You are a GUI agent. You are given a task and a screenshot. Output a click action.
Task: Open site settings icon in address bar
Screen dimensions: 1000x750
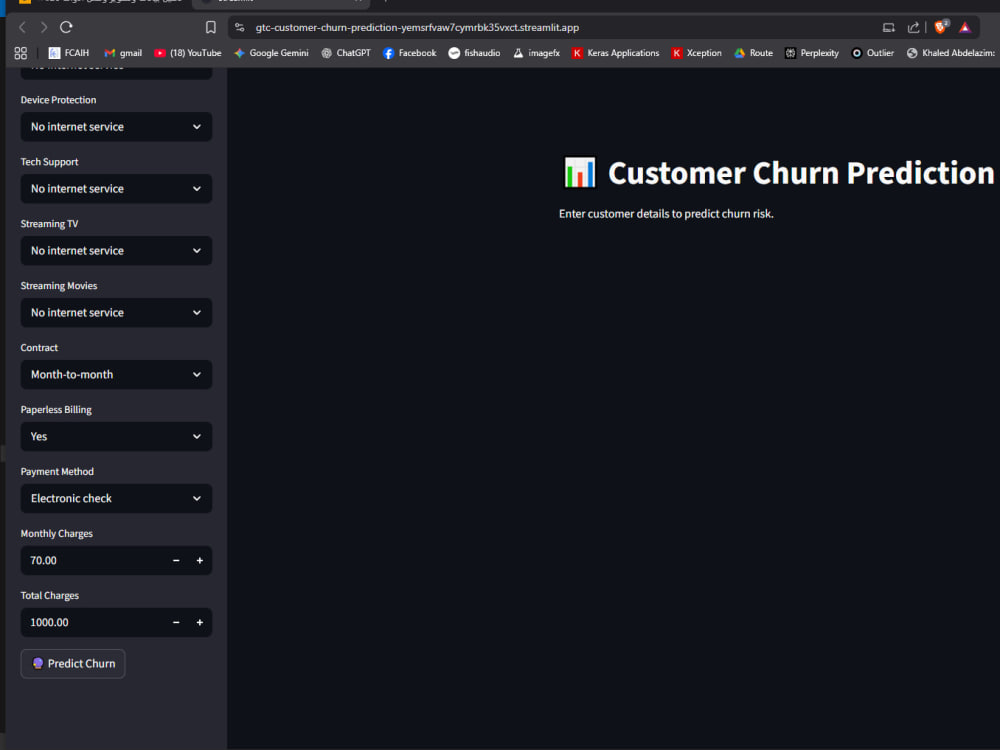(240, 27)
